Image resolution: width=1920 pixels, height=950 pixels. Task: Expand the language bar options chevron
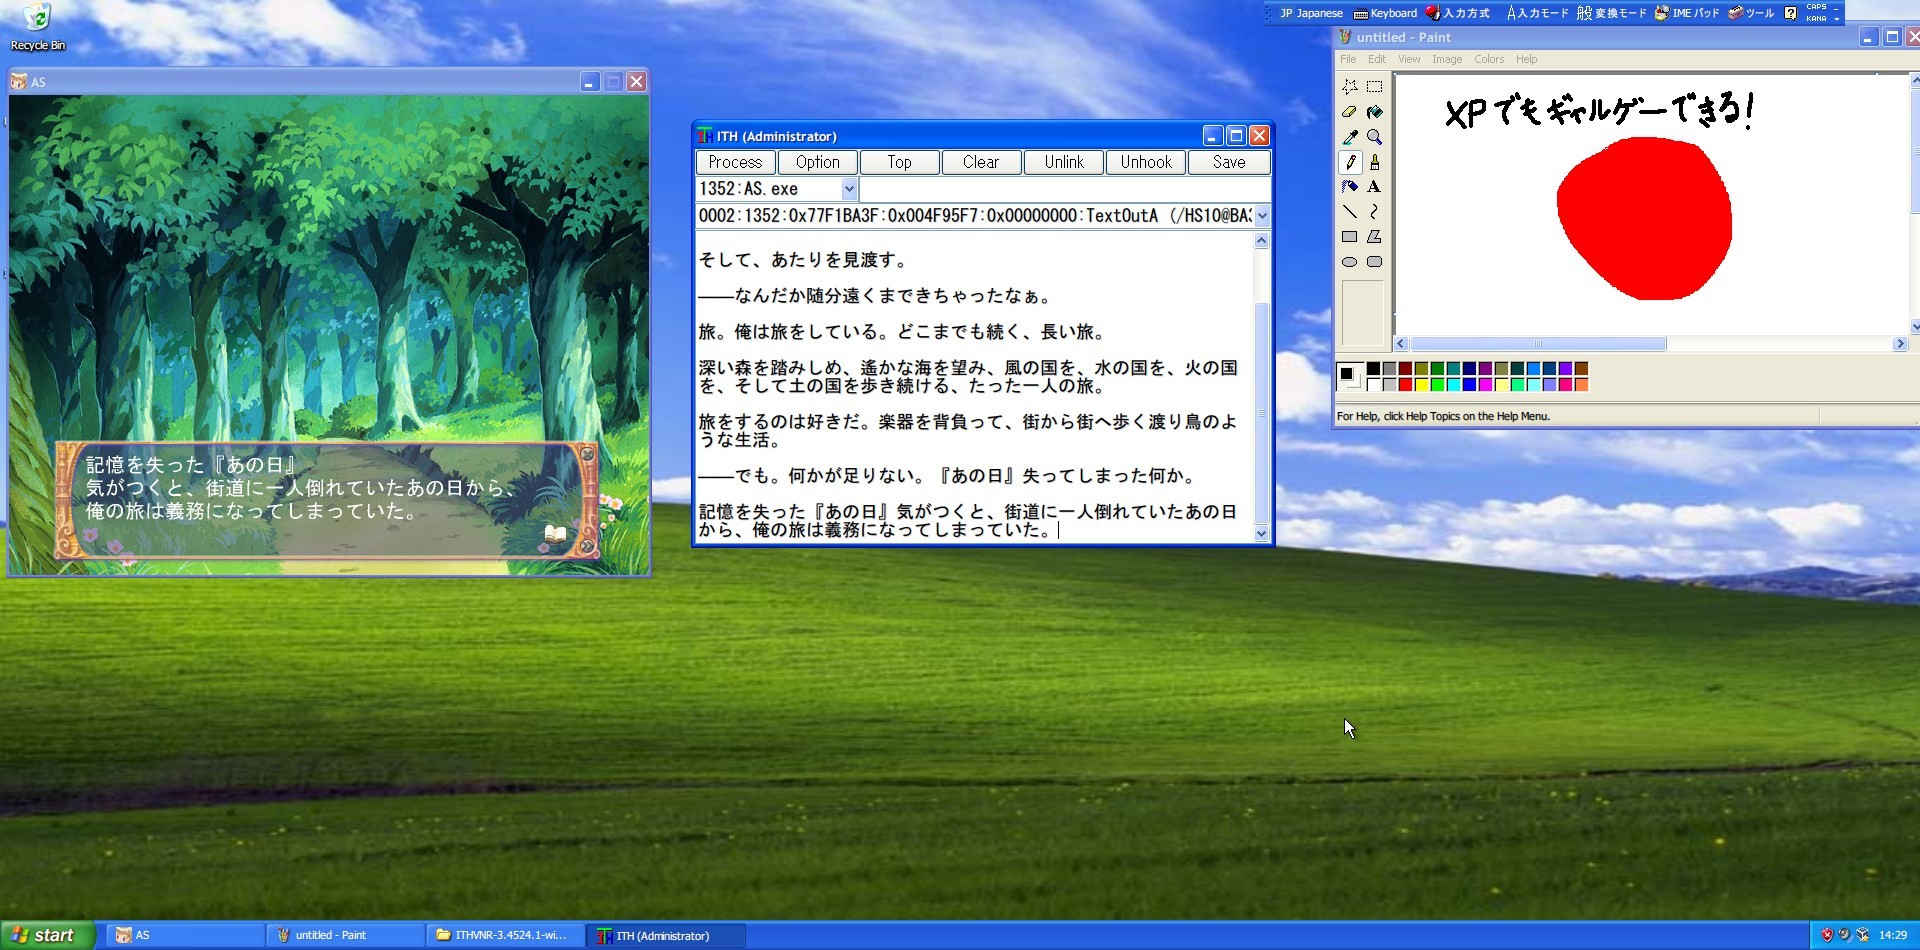1837,20
